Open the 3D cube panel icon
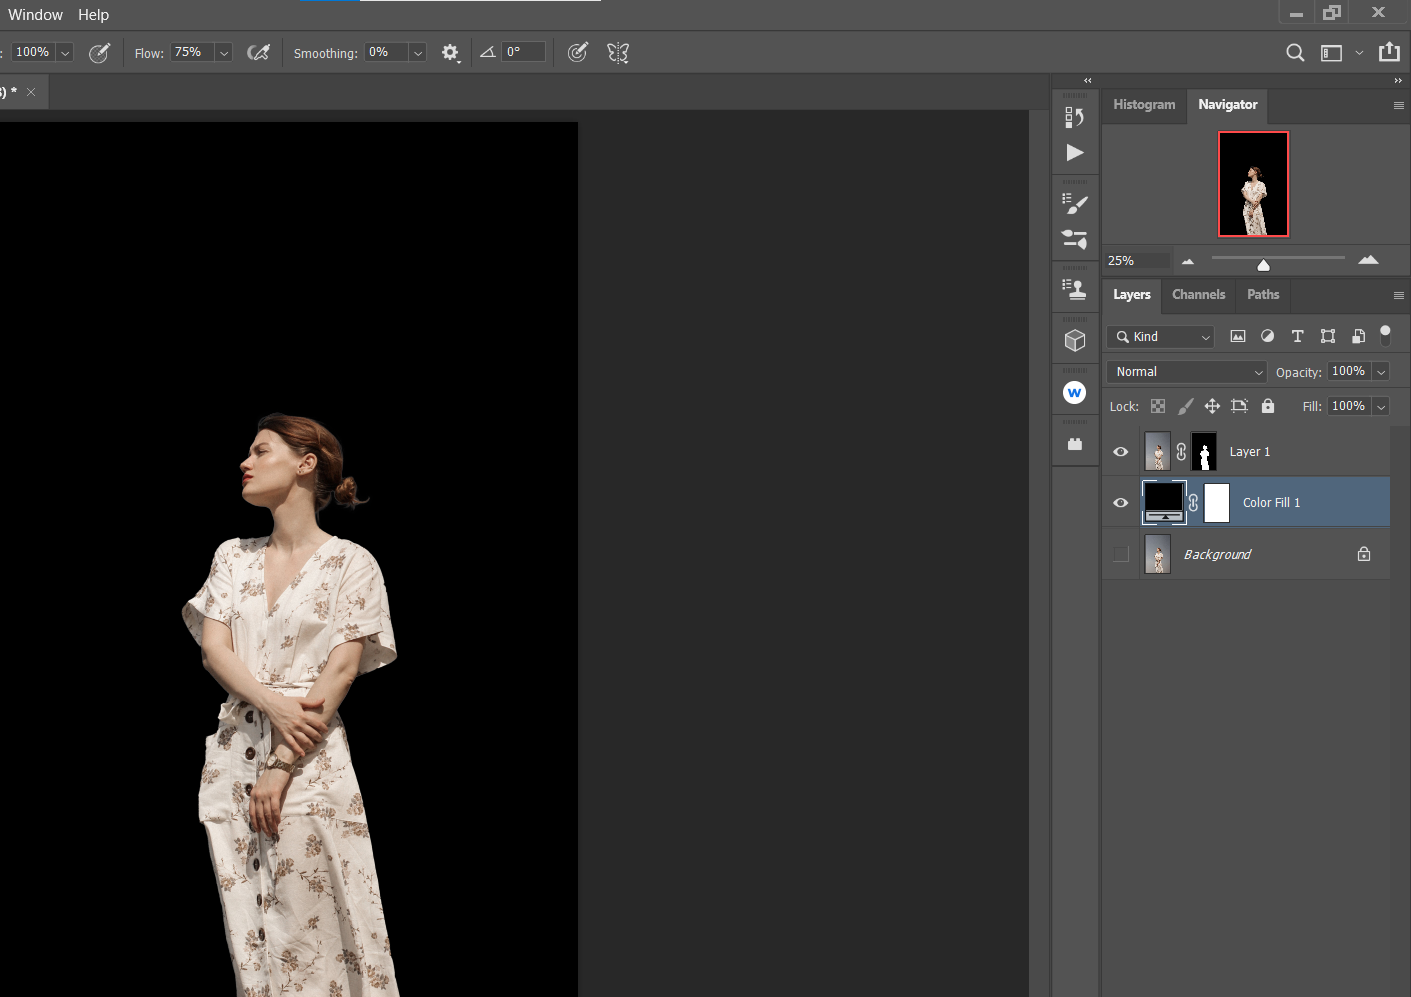Screen dimensions: 1411x997 [1075, 341]
